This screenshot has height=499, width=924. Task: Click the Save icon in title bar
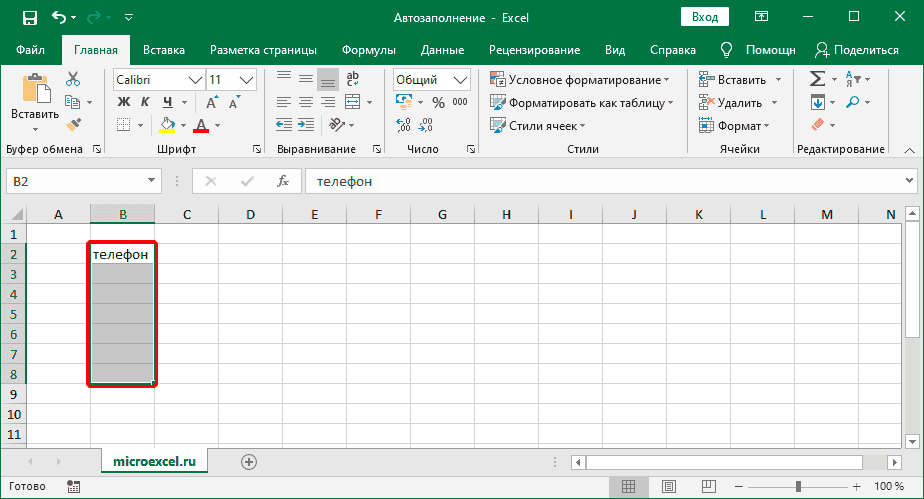pyautogui.click(x=29, y=17)
